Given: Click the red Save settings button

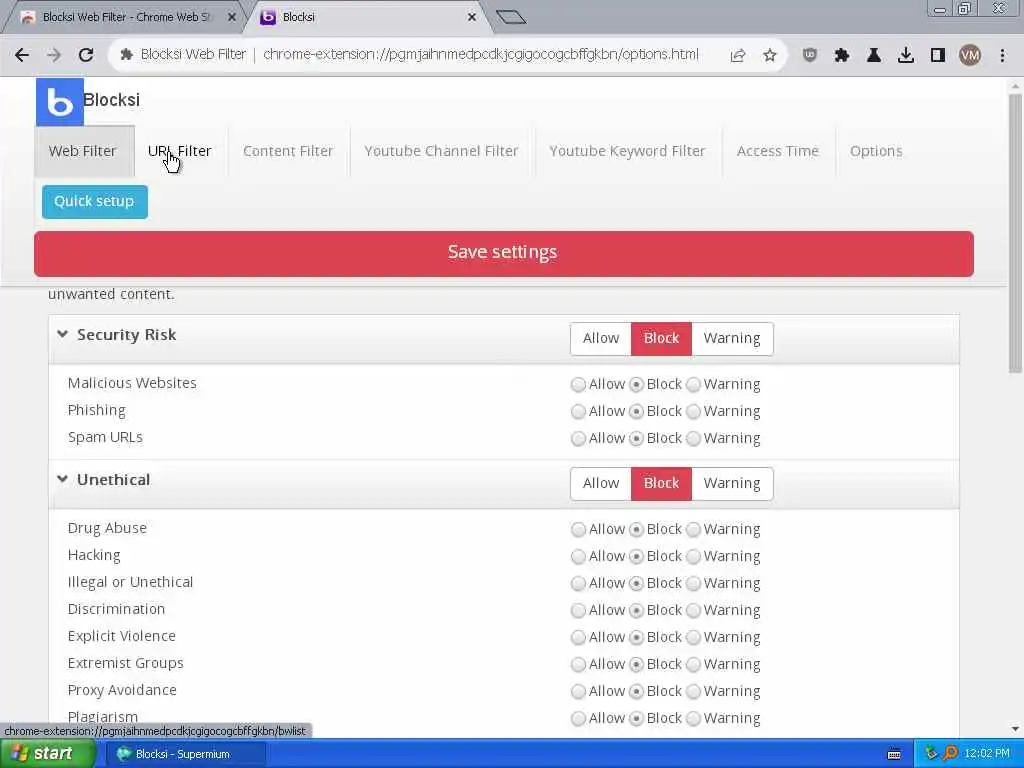Looking at the screenshot, I should tap(504, 253).
